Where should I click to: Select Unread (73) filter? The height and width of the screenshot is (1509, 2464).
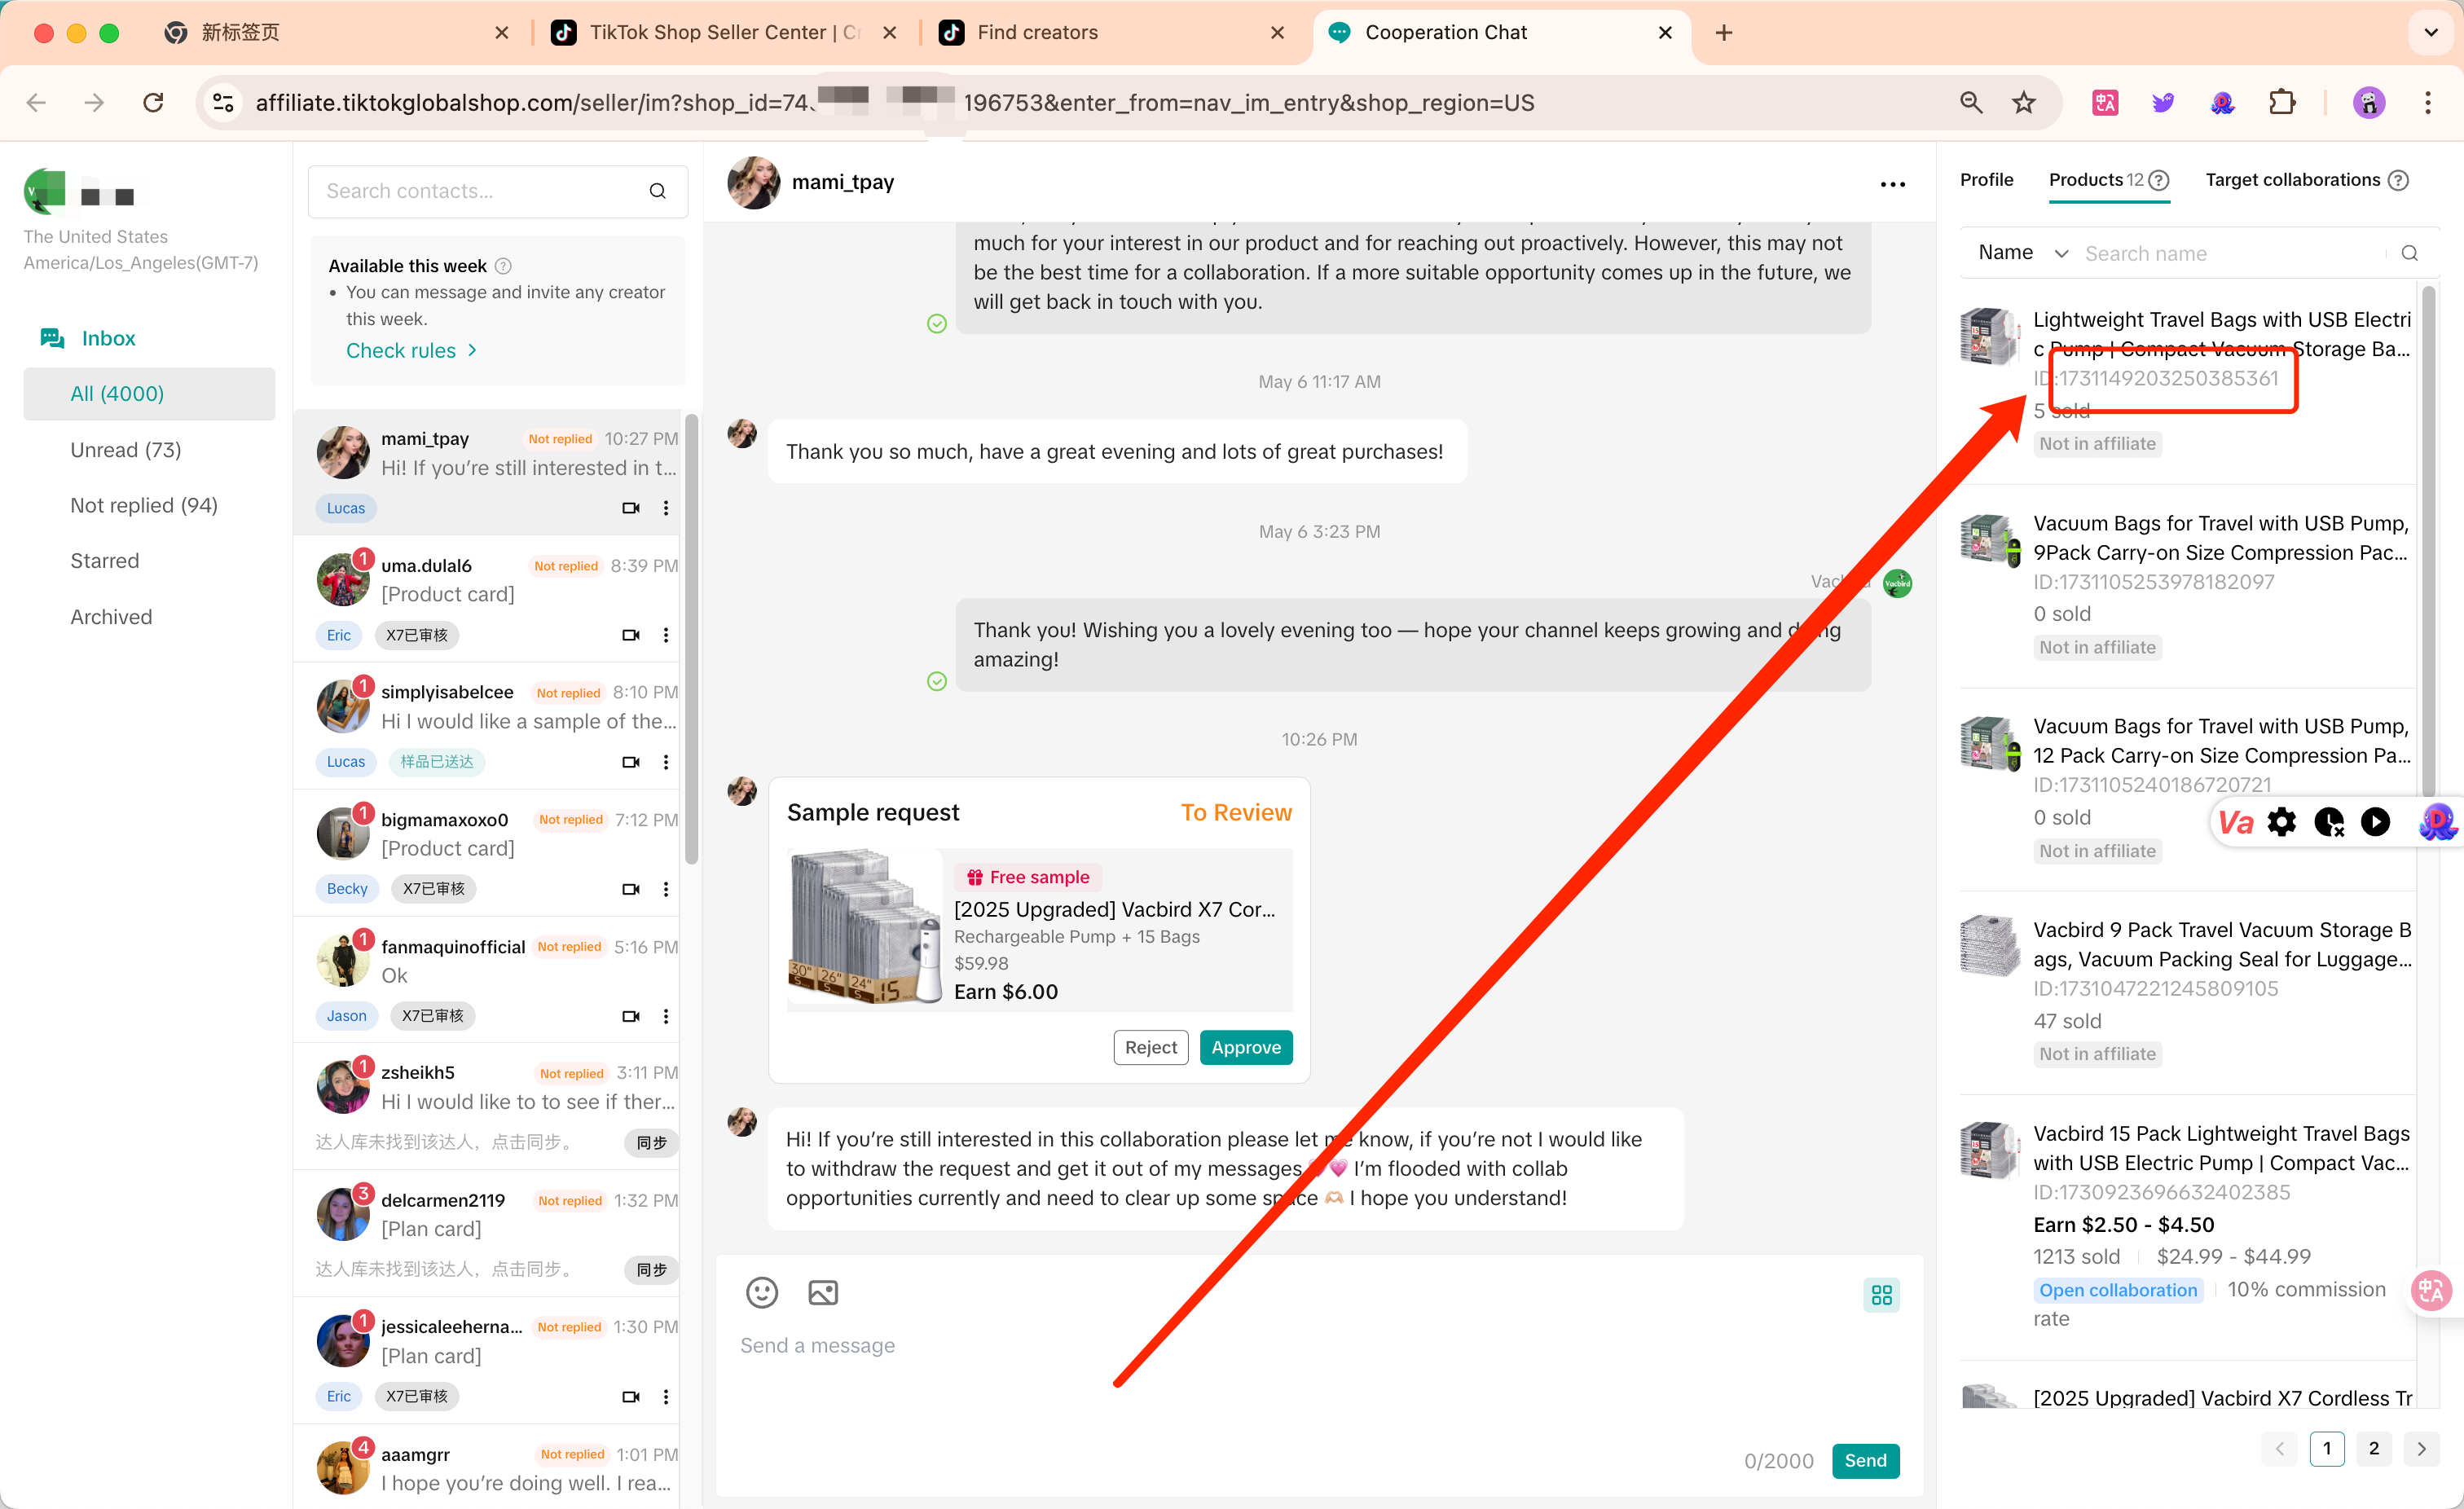click(x=126, y=450)
